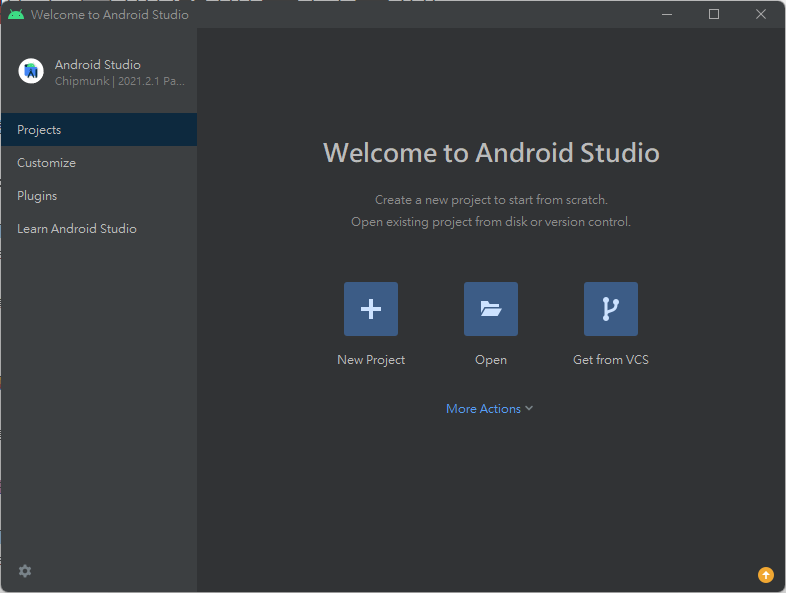Screen dimensions: 786x593
Task: Click the orange update notification icon
Action: (x=765, y=574)
